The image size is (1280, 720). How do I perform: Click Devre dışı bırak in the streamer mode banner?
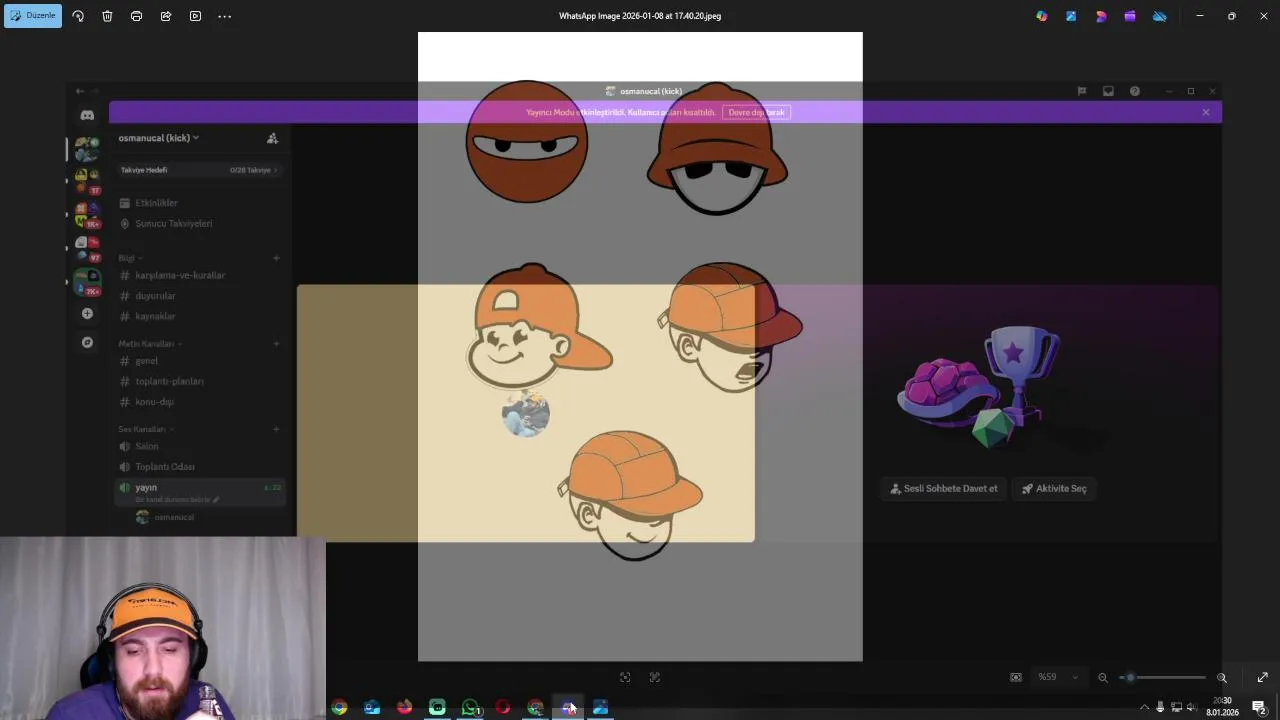[x=757, y=112]
